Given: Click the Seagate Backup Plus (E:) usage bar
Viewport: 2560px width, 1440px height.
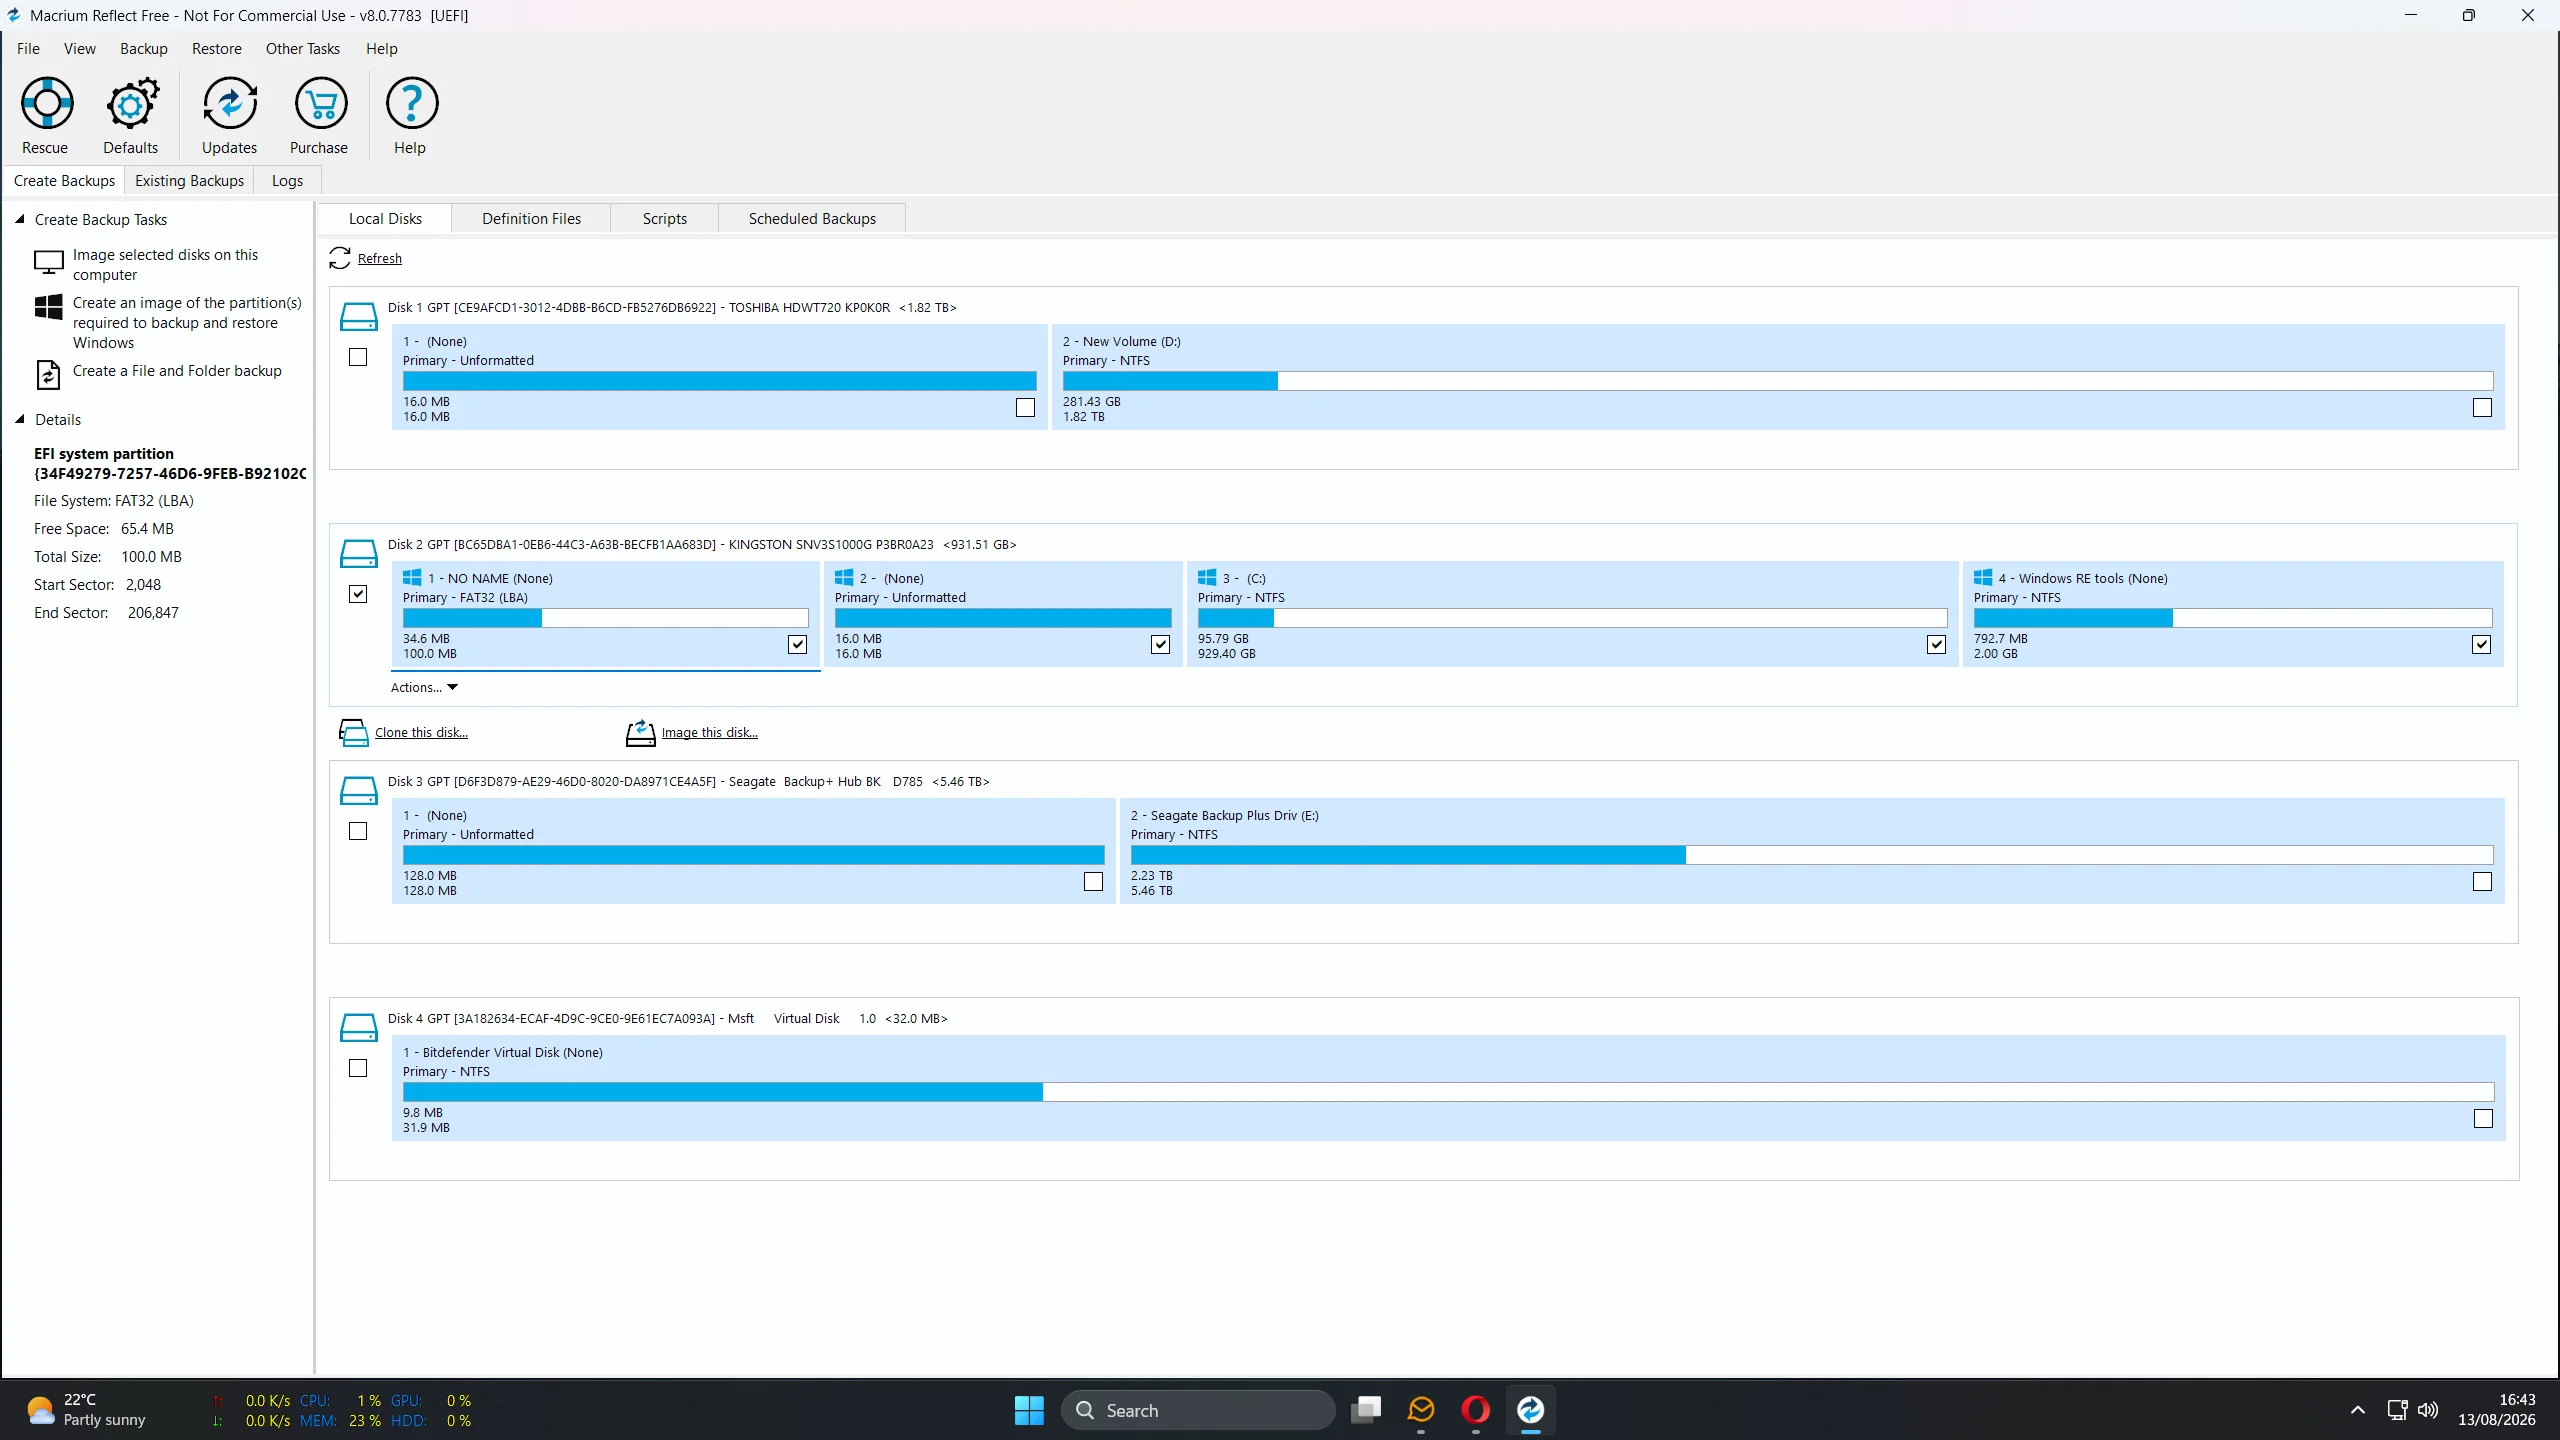Looking at the screenshot, I should 1811,855.
